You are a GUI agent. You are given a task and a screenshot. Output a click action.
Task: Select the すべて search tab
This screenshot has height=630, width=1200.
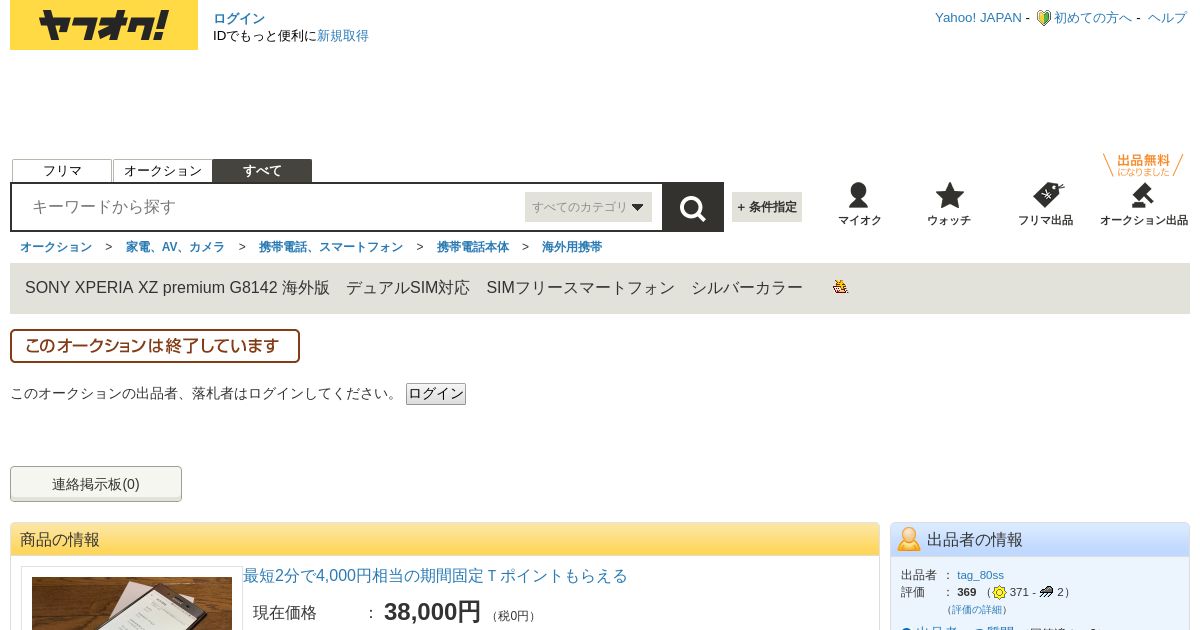point(262,171)
